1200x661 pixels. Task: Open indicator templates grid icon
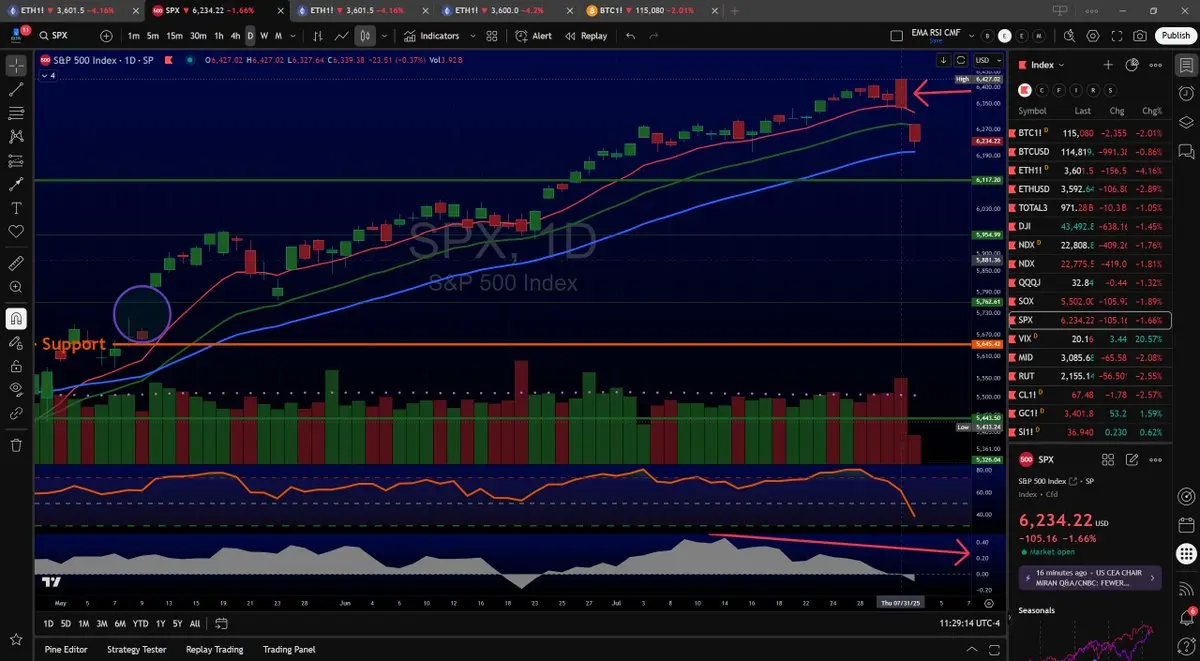[492, 35]
